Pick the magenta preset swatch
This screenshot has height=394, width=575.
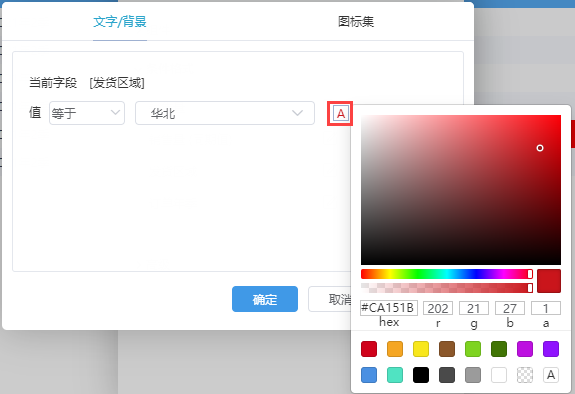[525, 349]
